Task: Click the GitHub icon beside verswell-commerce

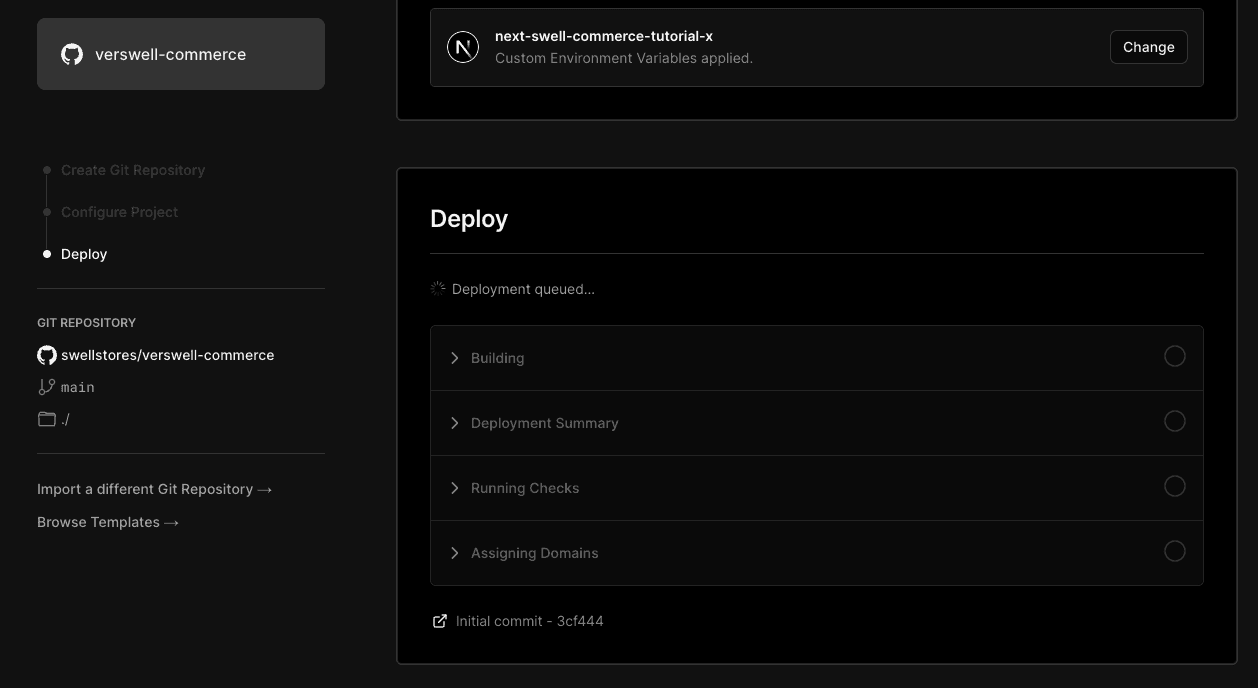Action: point(72,54)
